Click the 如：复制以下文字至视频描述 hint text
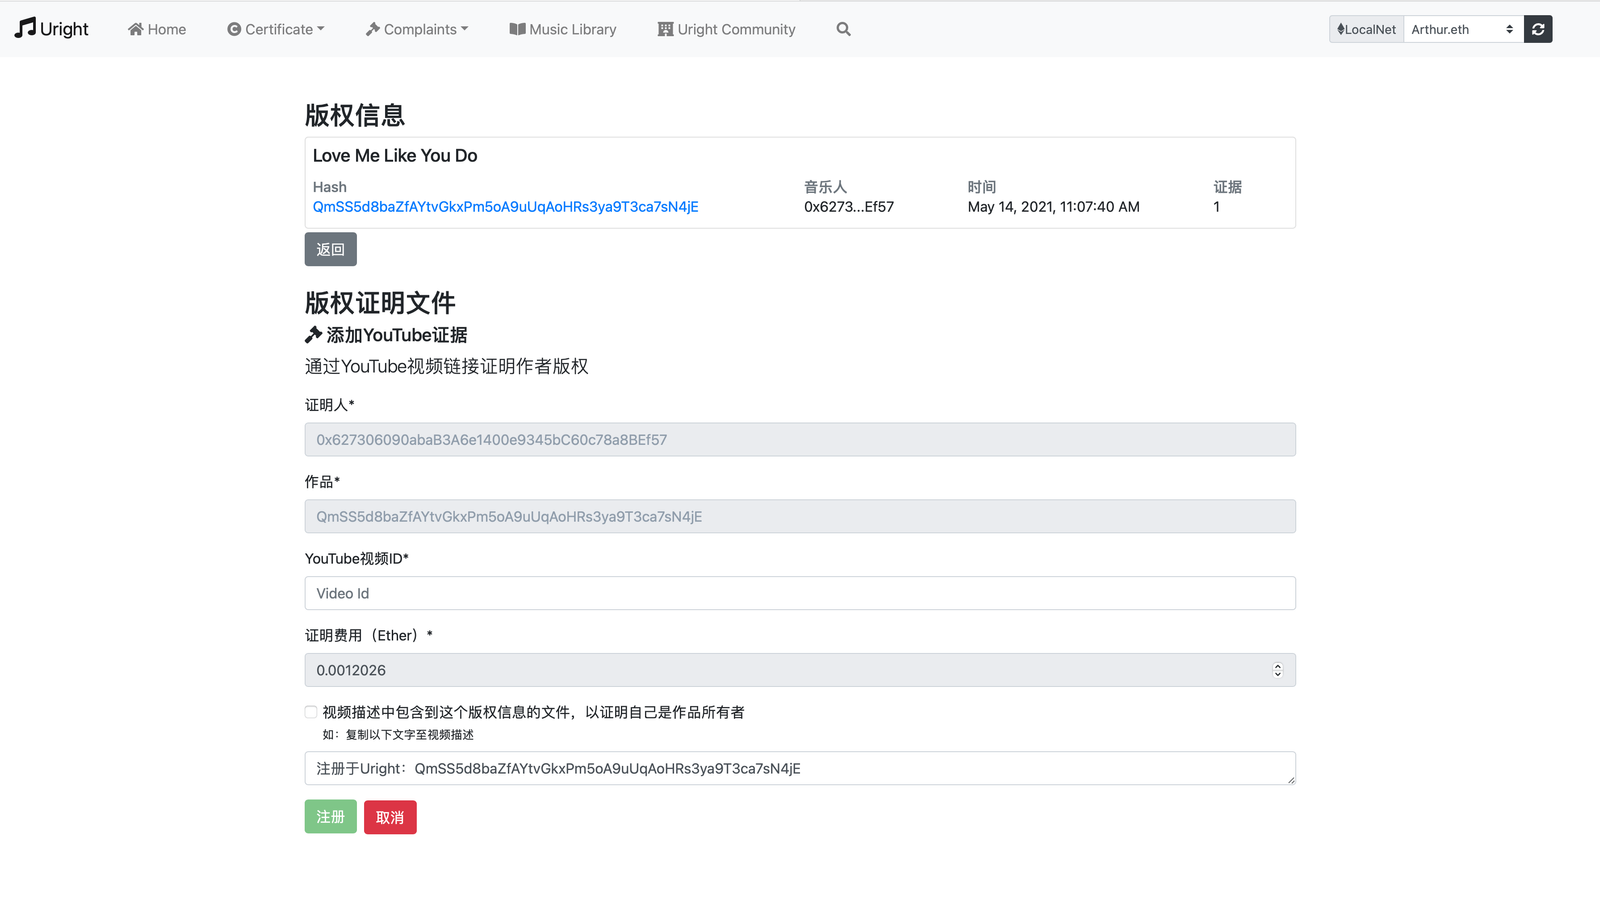This screenshot has width=1600, height=904. click(x=398, y=735)
